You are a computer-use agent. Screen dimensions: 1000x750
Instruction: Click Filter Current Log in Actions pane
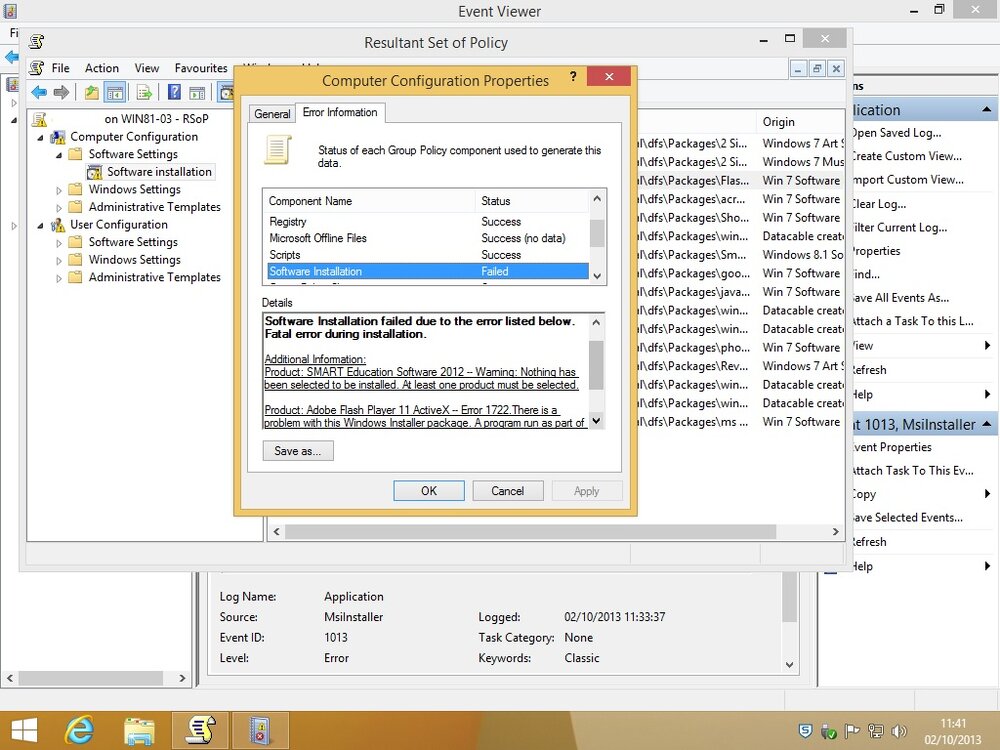(901, 228)
